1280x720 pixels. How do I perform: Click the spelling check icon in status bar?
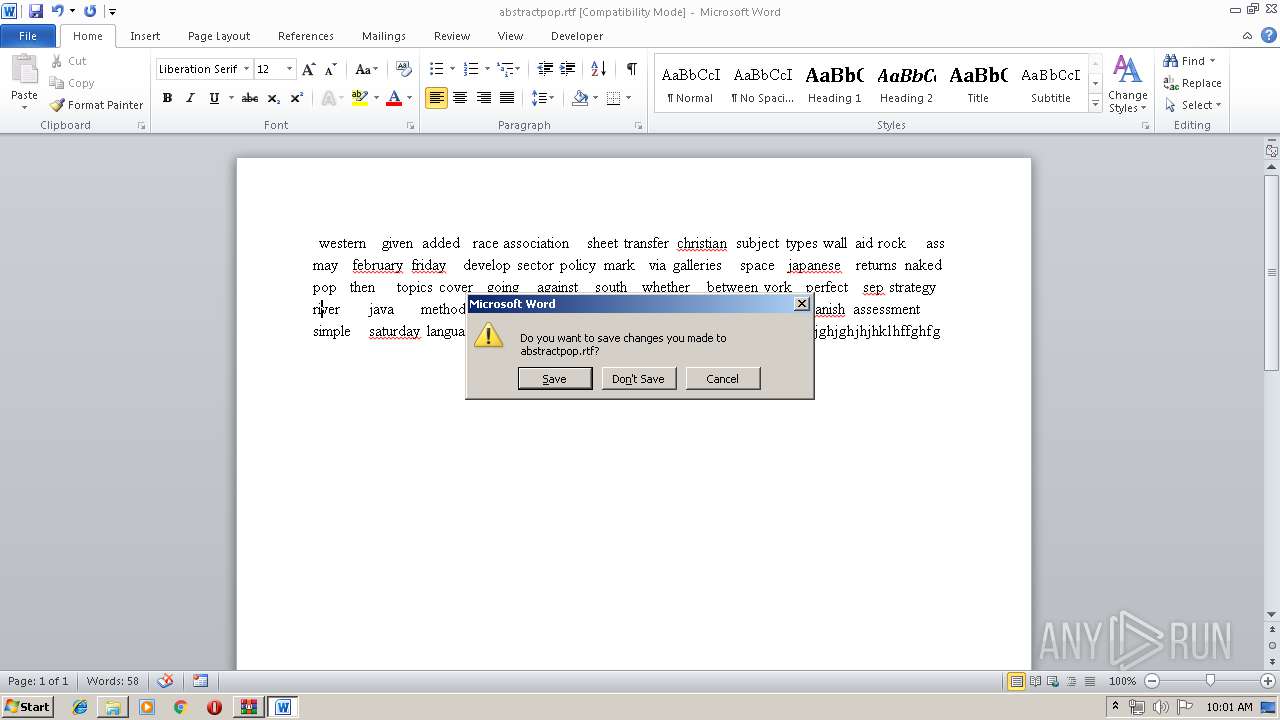click(166, 681)
